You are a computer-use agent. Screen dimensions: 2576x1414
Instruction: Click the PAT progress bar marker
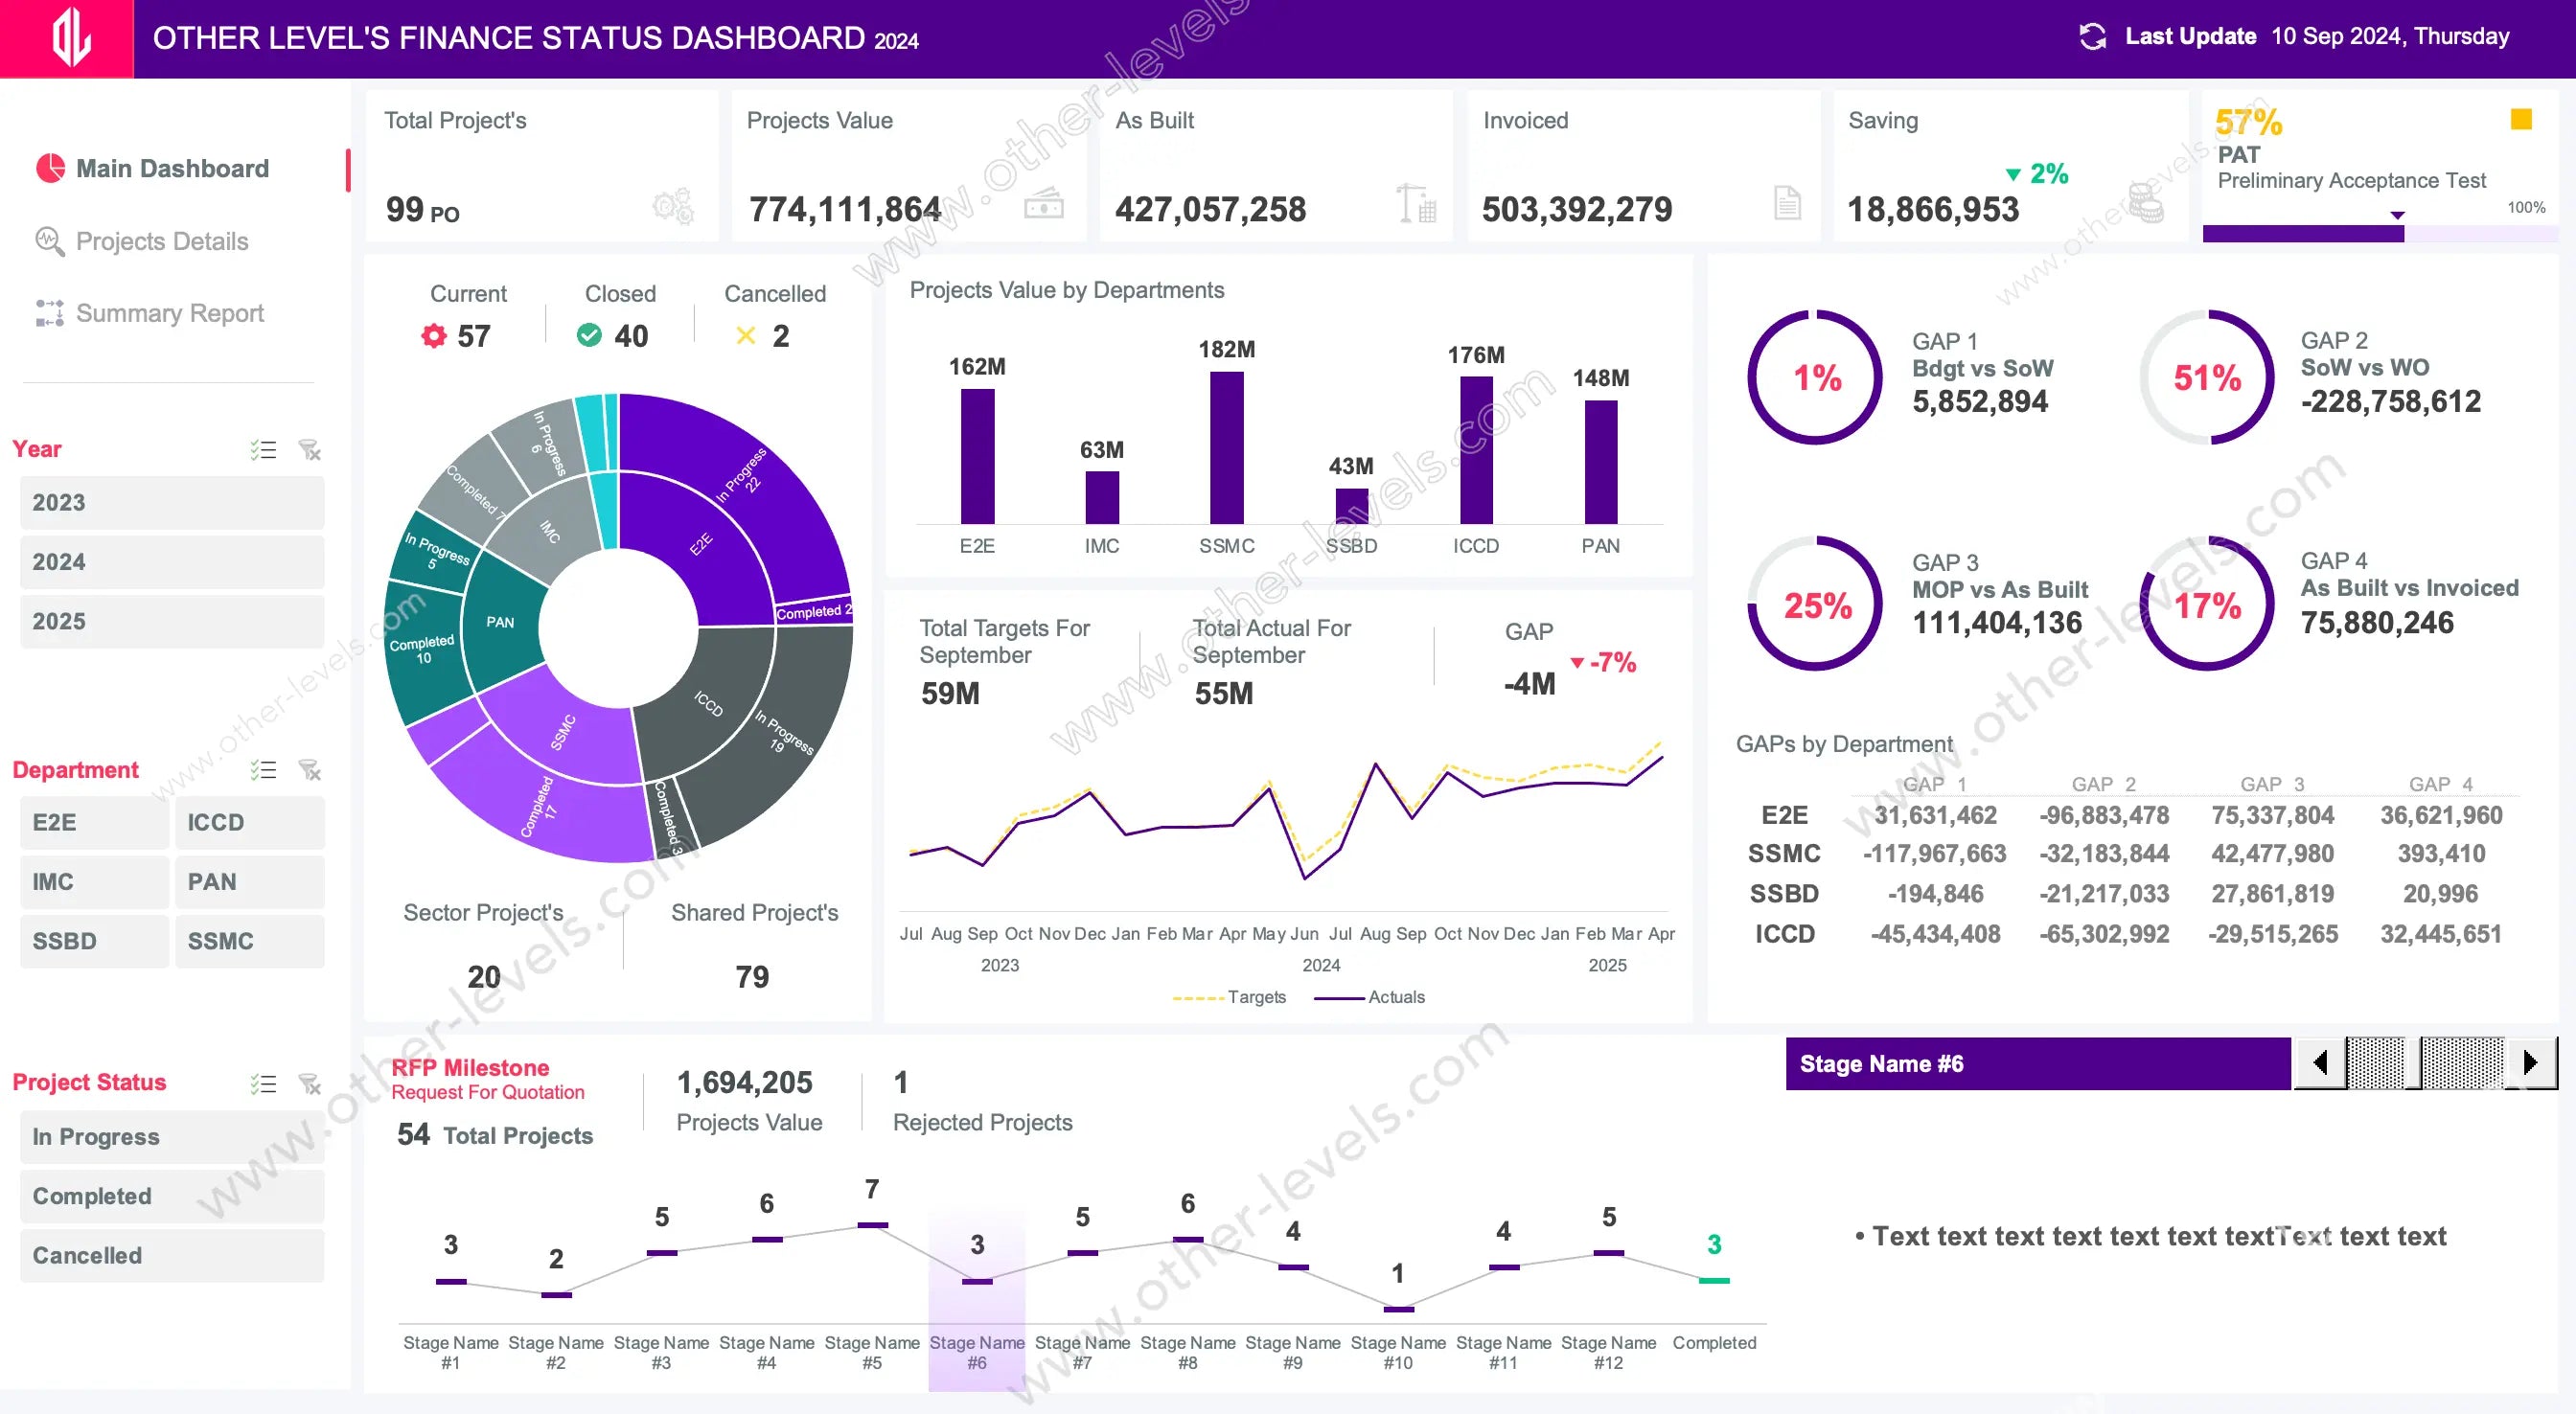(x=2397, y=215)
